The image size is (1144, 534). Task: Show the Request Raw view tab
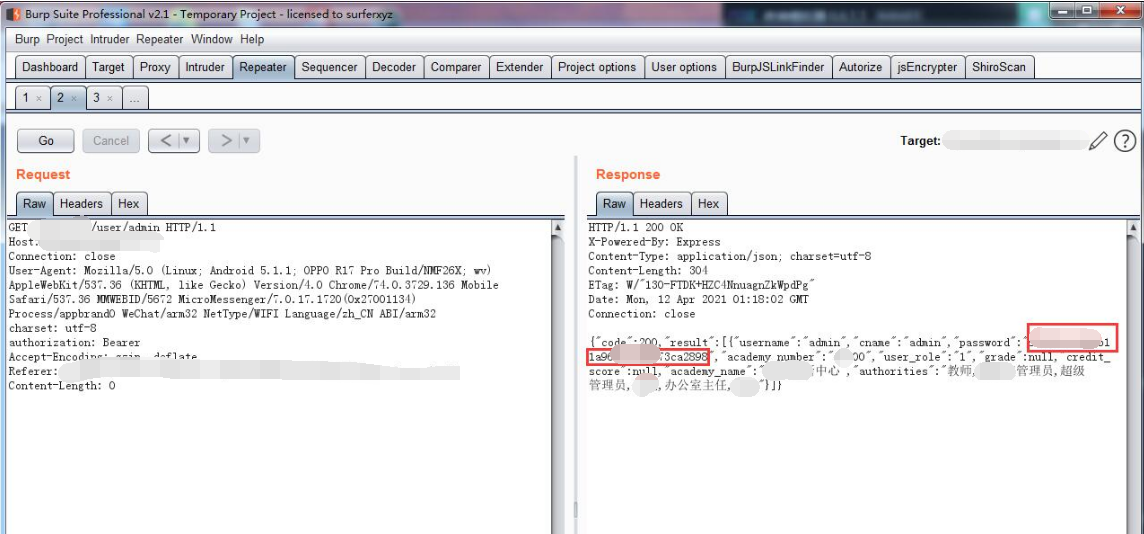tap(34, 204)
